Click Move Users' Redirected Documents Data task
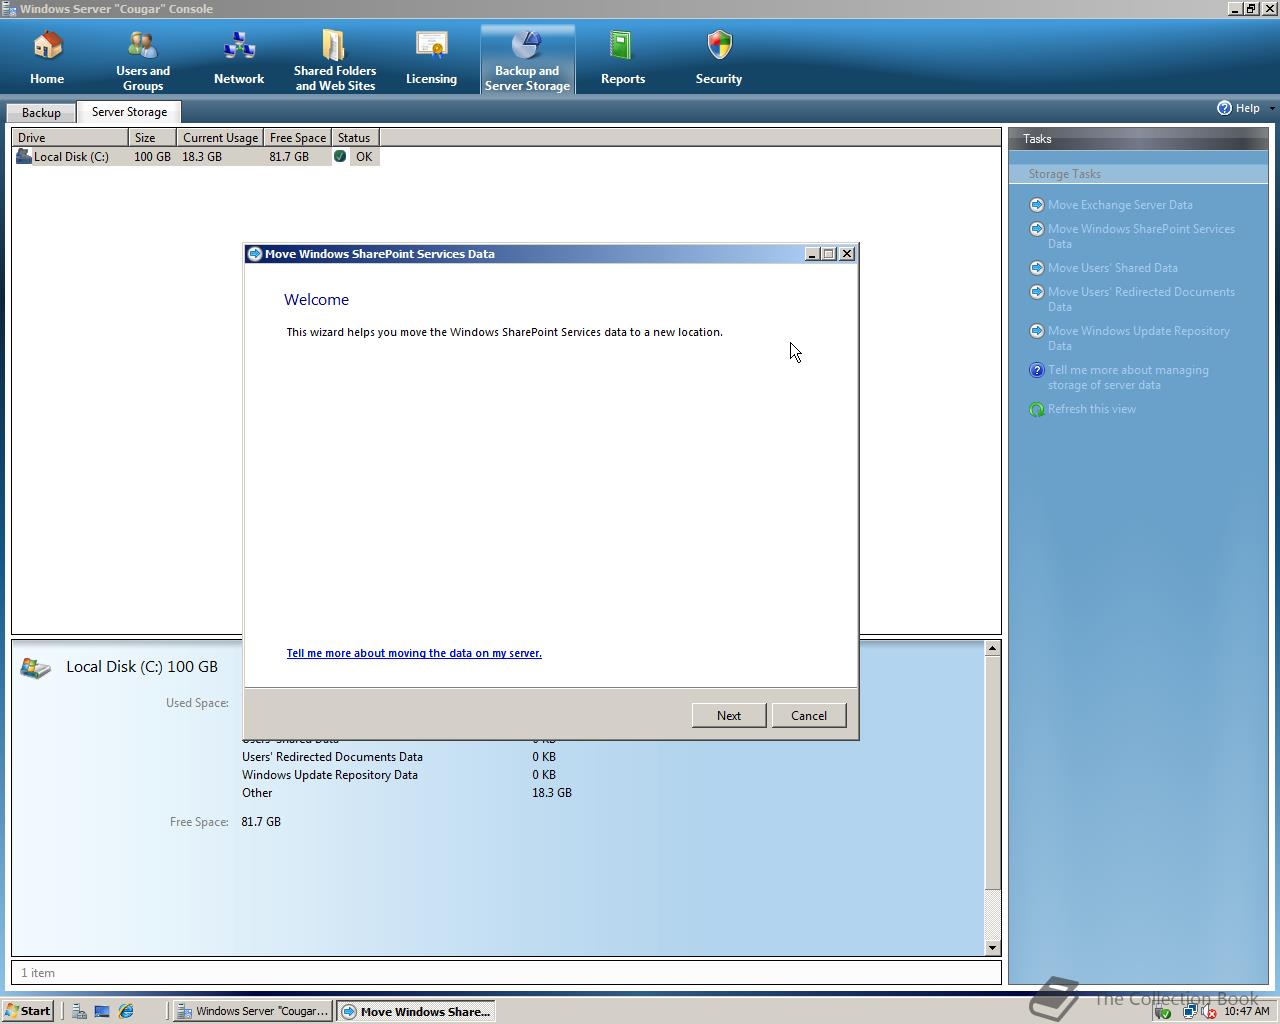 pyautogui.click(x=1141, y=299)
